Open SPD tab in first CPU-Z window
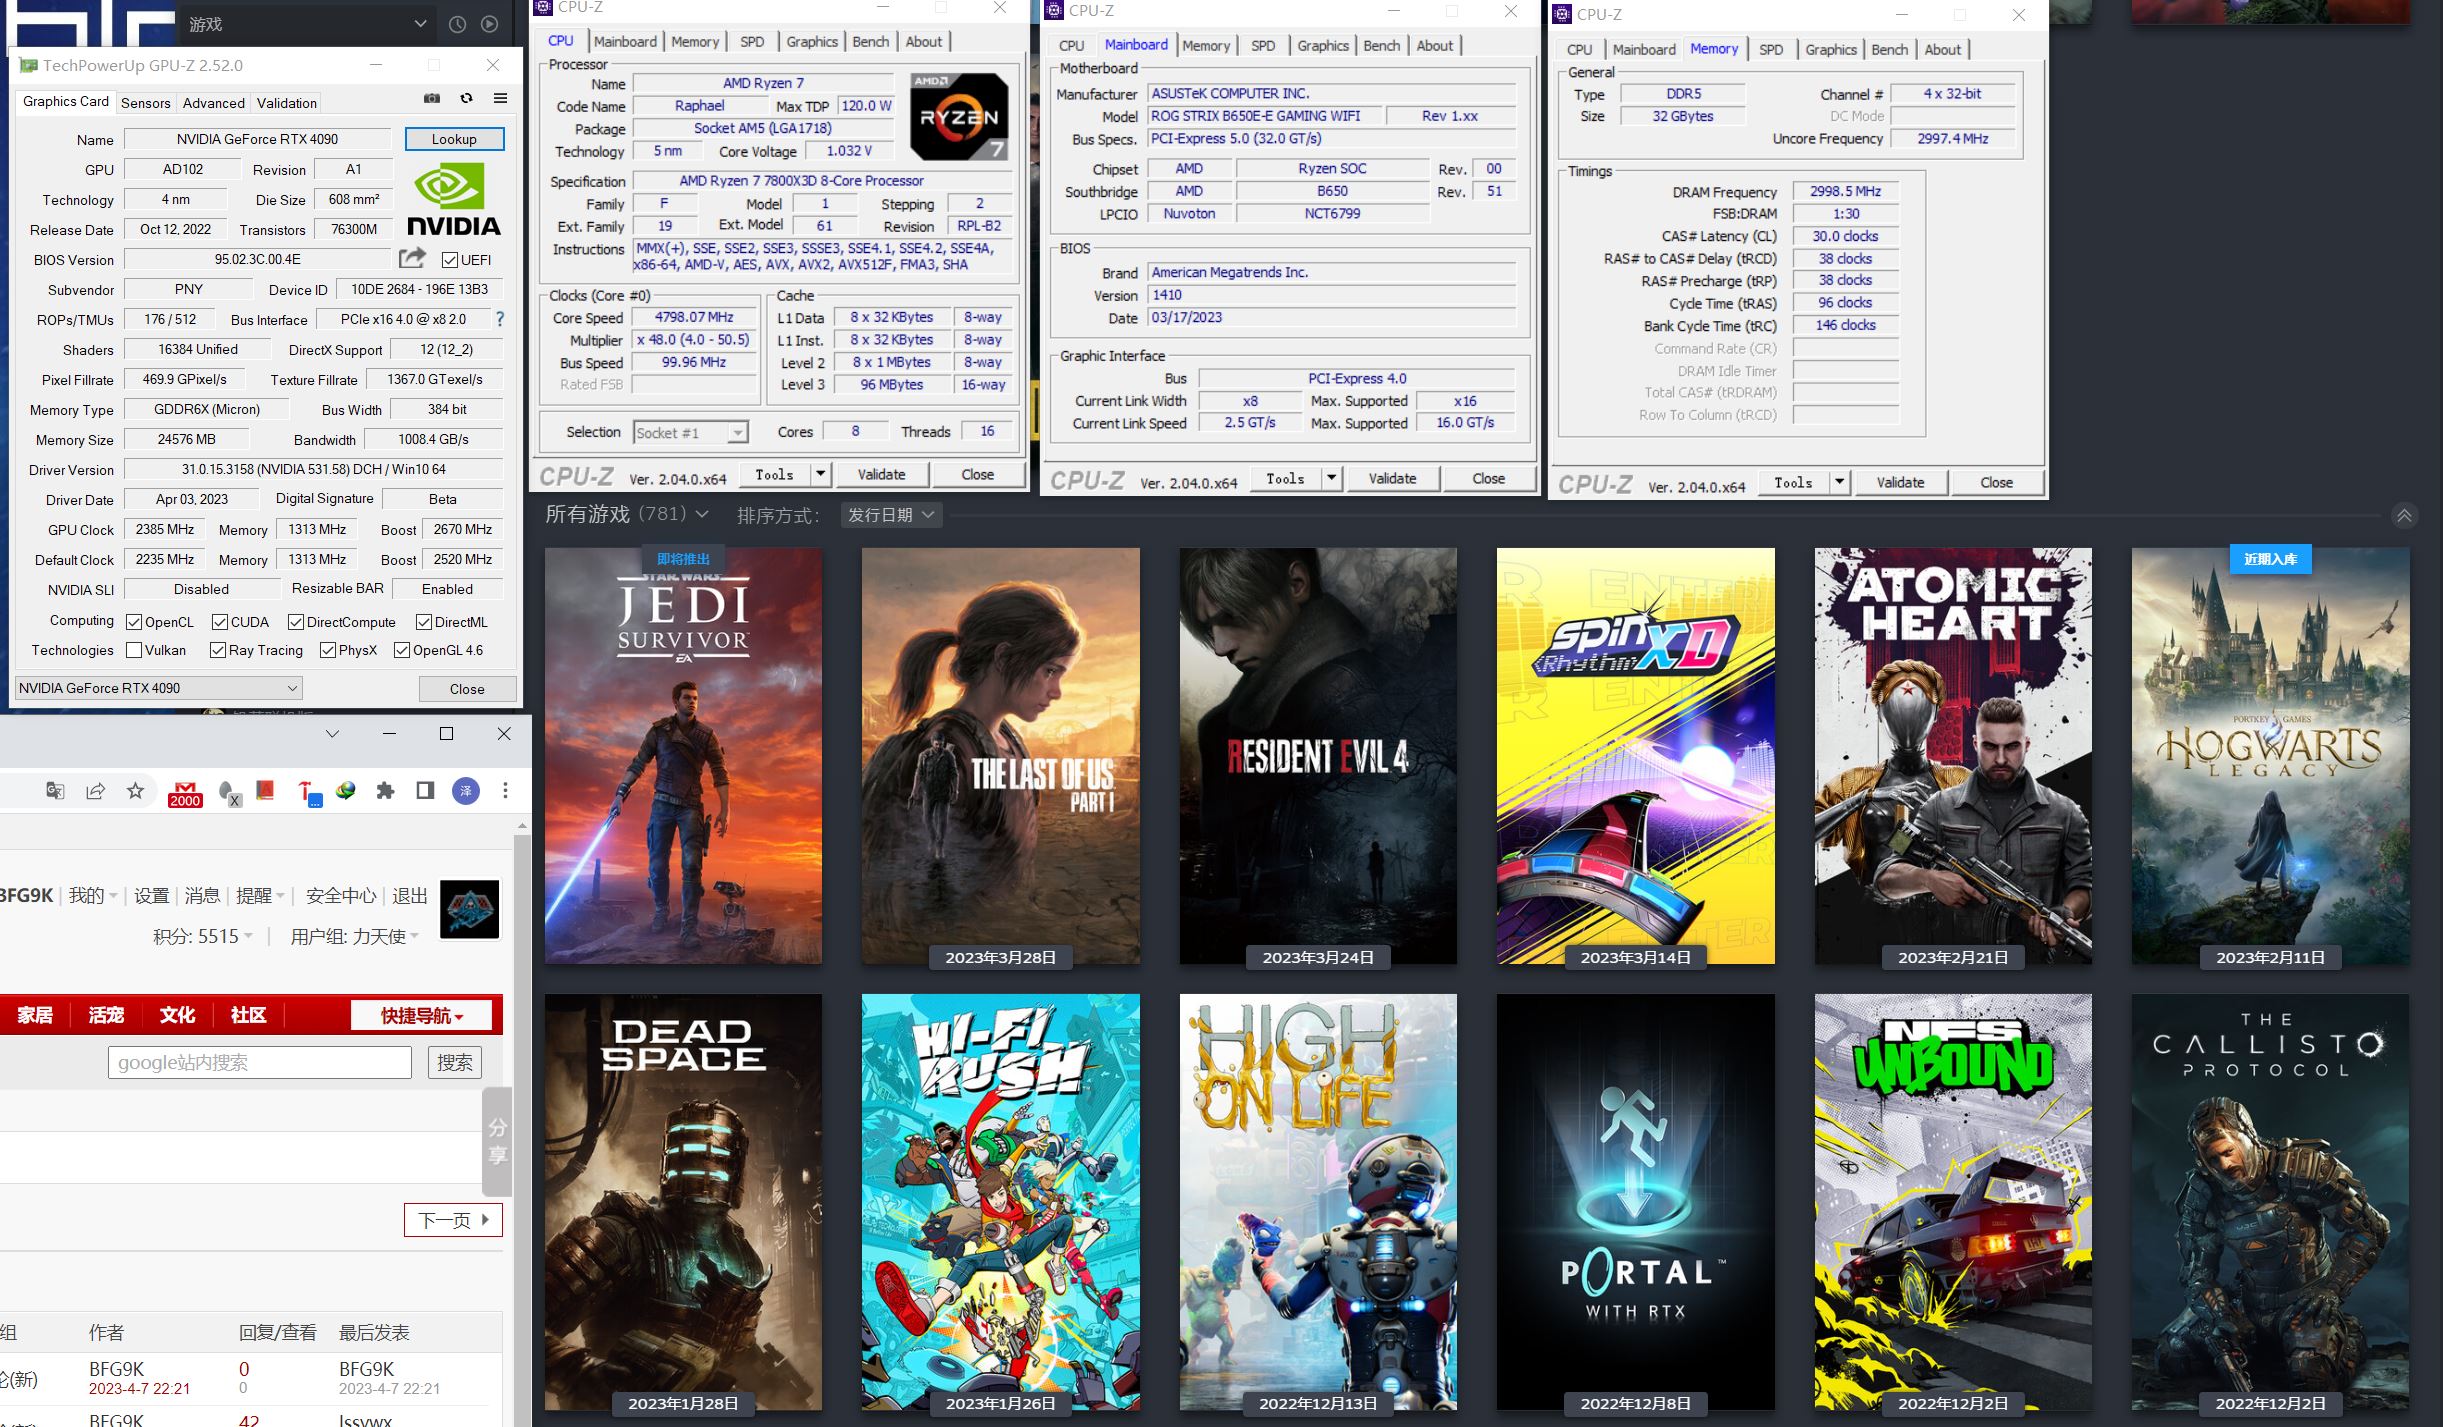Viewport: 2443px width, 1427px height. pos(752,42)
